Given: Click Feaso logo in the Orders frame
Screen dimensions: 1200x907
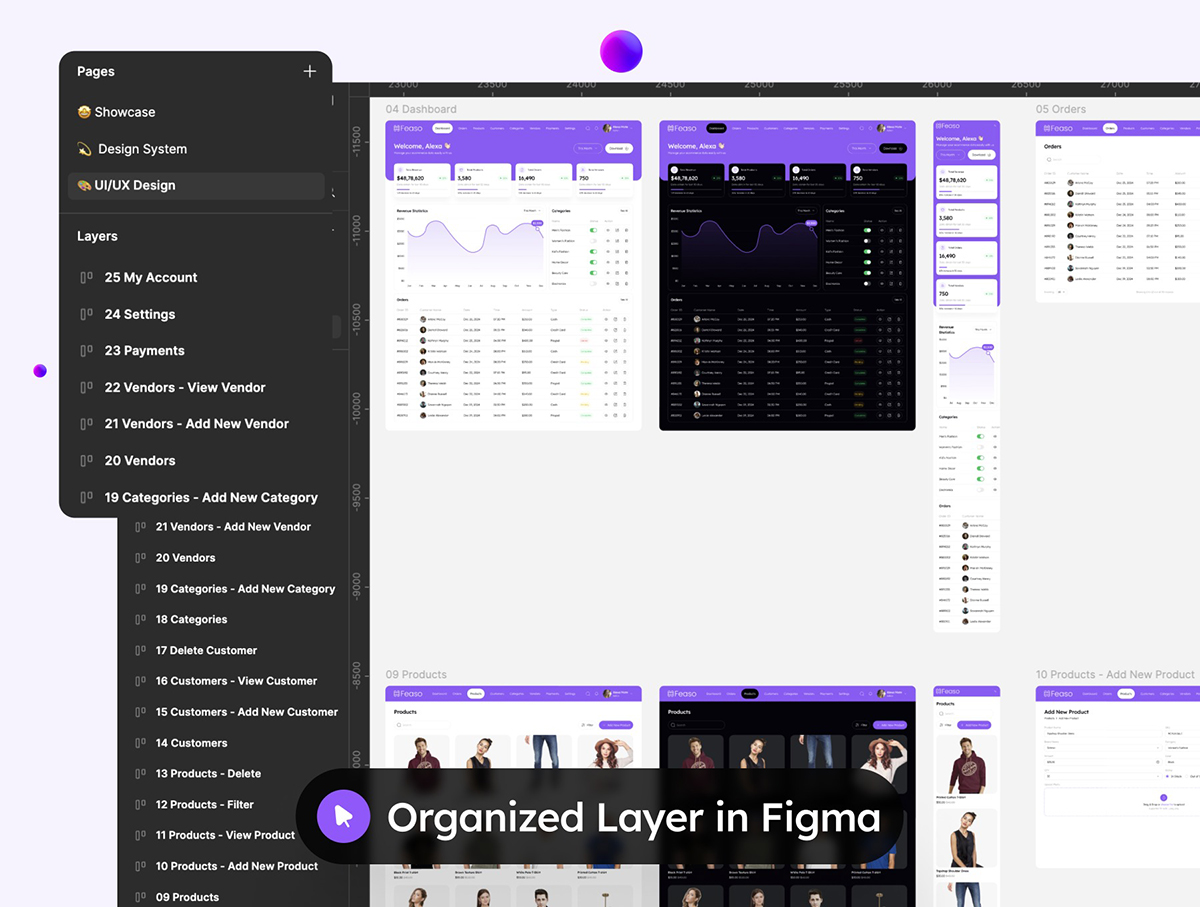Looking at the screenshot, I should [1058, 128].
